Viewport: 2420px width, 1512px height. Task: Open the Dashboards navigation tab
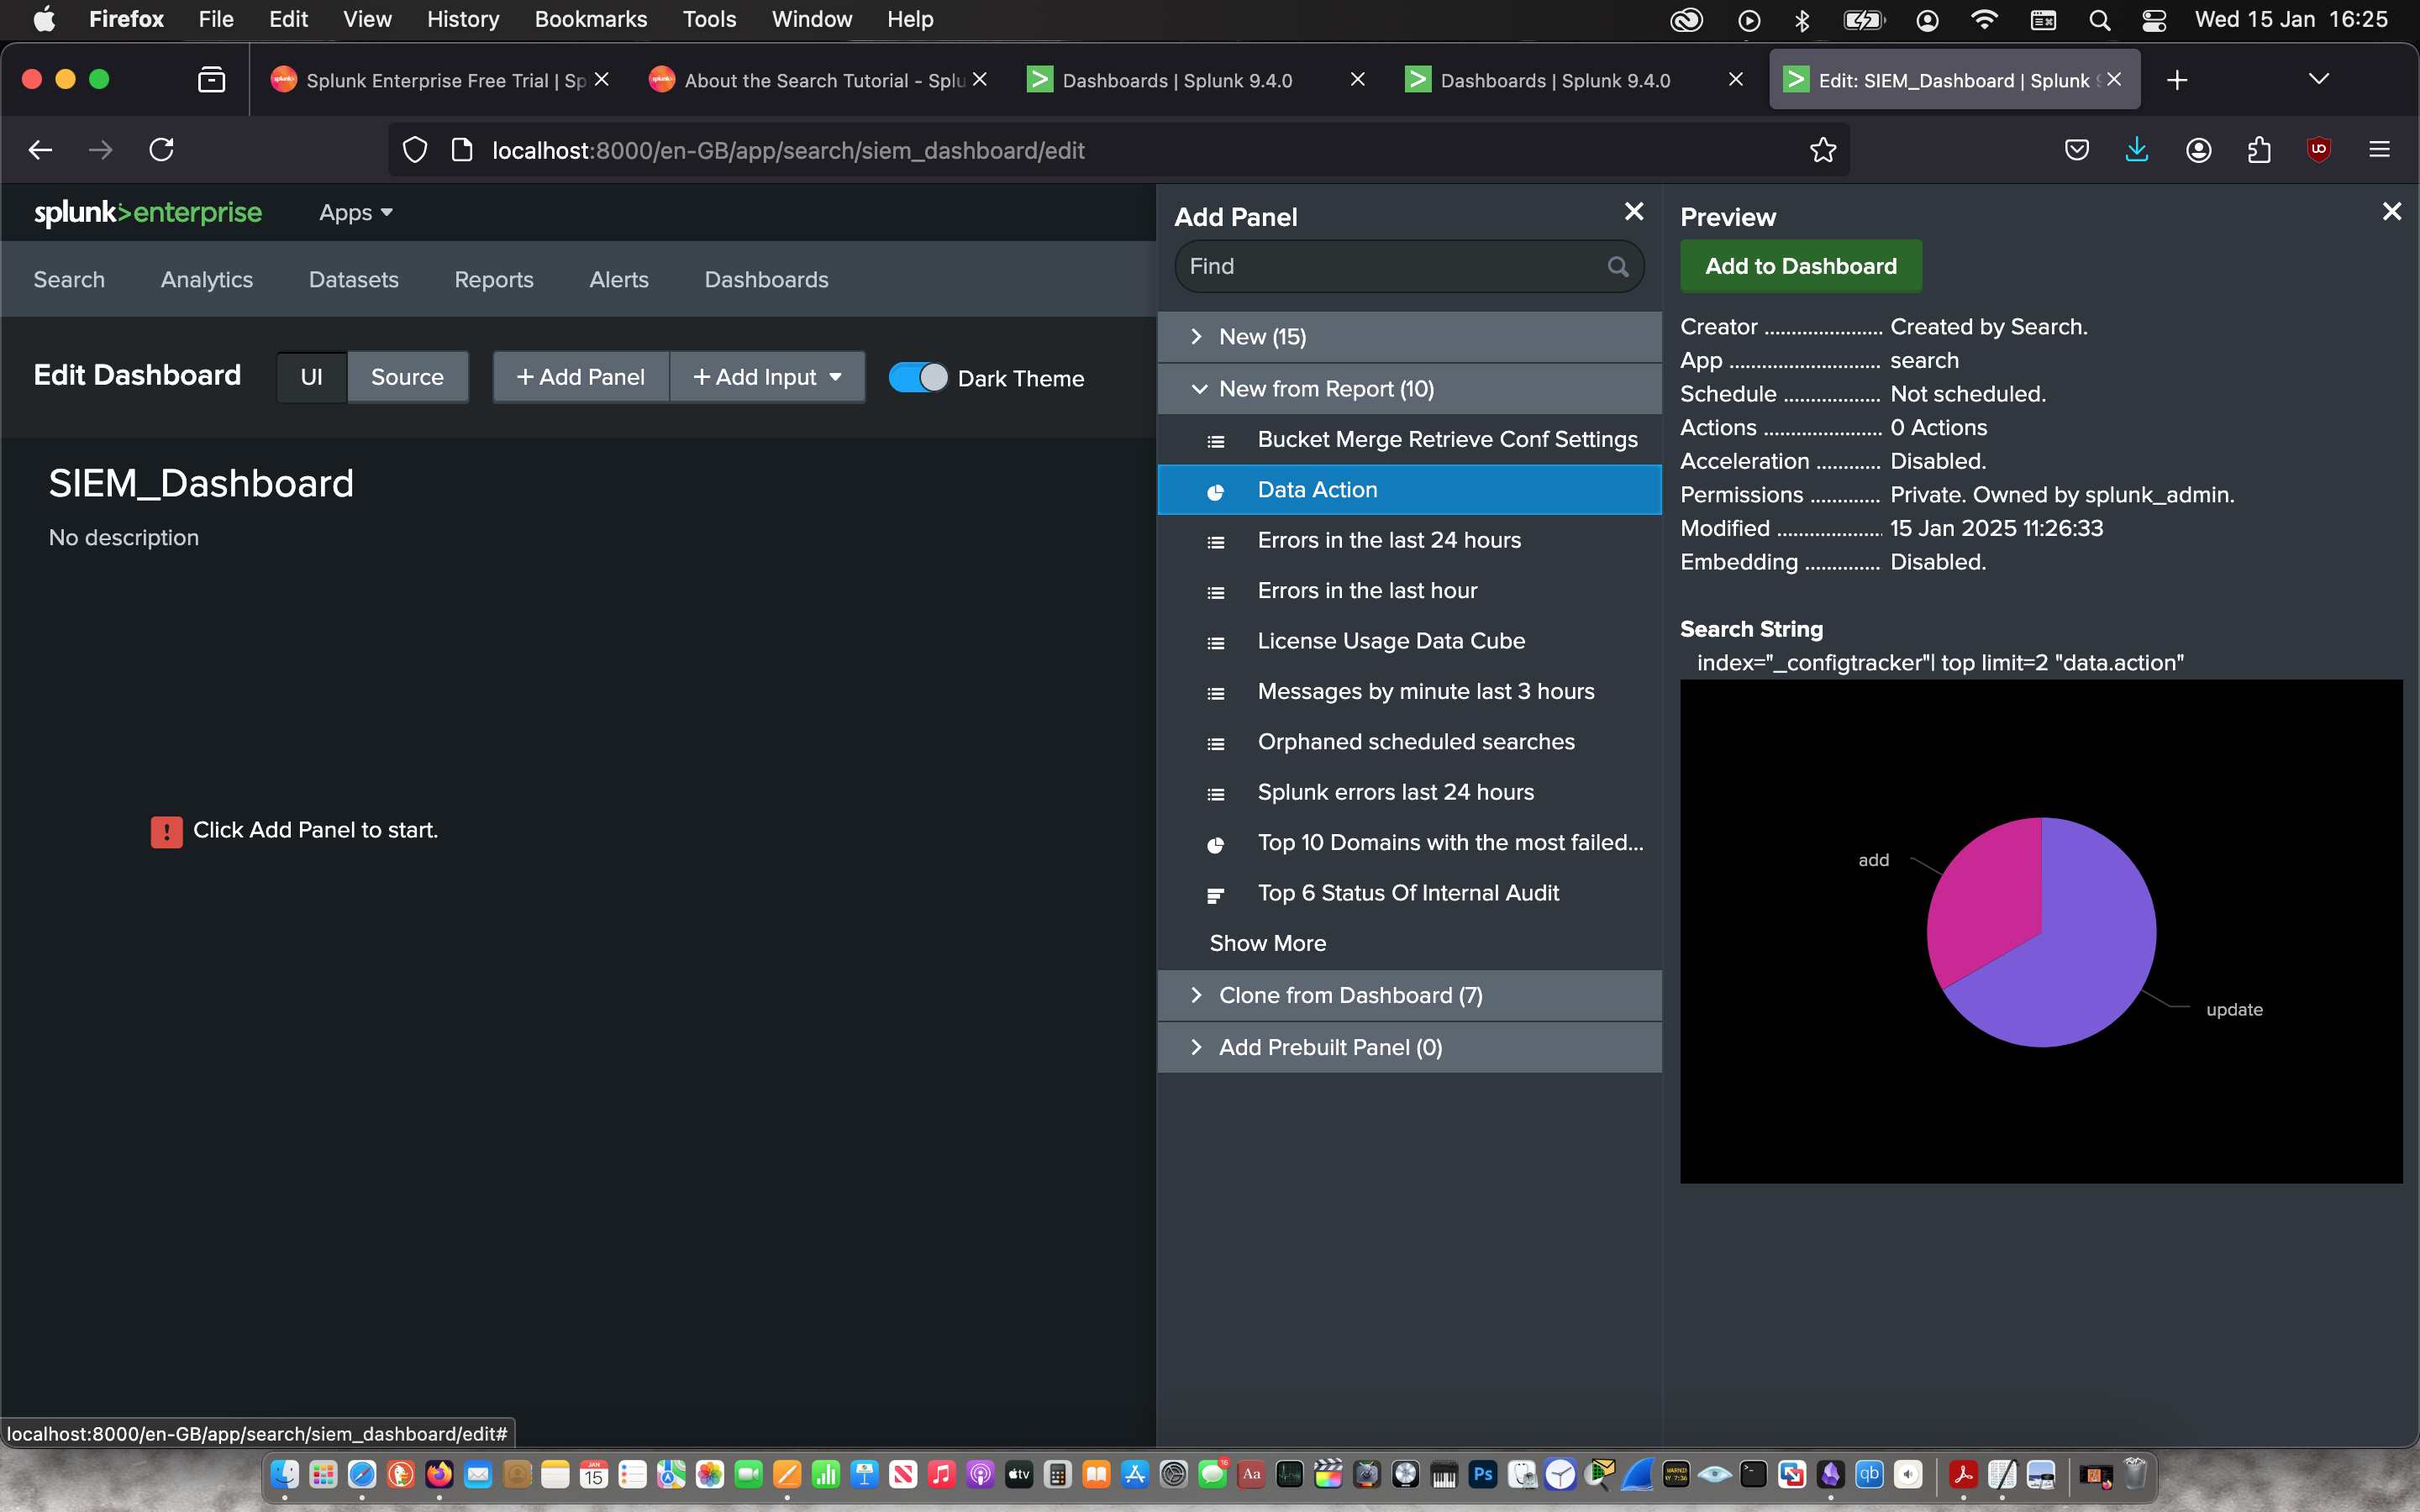point(766,280)
